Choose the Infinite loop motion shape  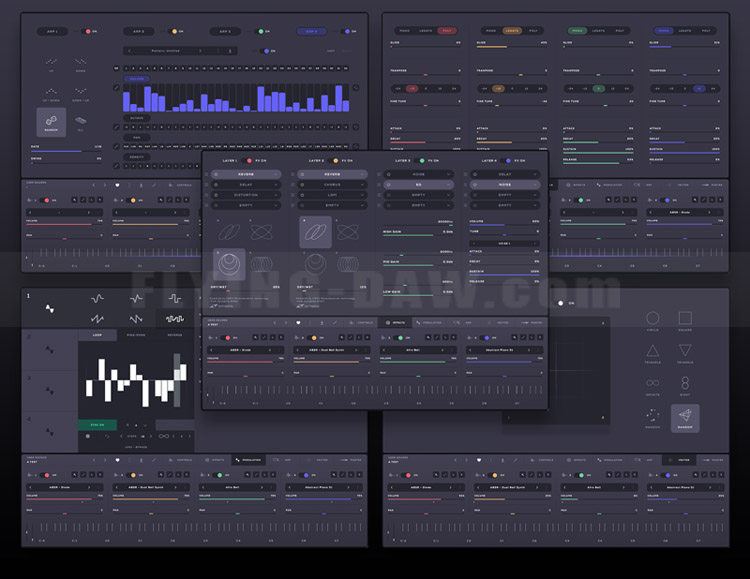pyautogui.click(x=652, y=383)
